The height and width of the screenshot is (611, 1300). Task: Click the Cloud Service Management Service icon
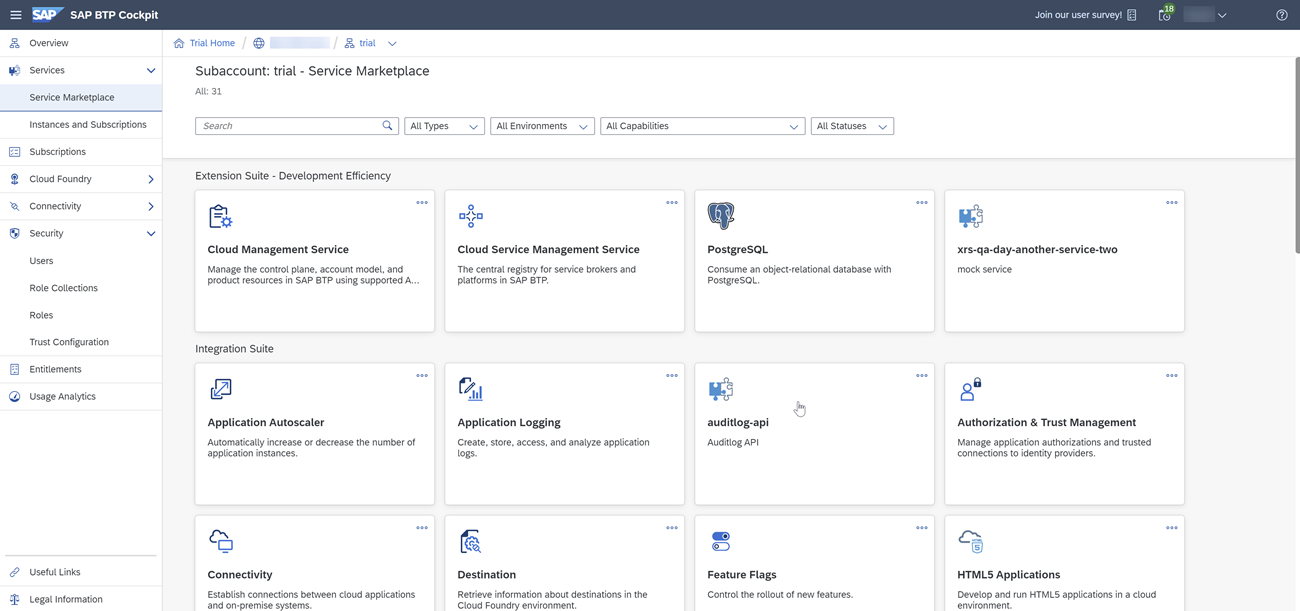[x=470, y=216]
